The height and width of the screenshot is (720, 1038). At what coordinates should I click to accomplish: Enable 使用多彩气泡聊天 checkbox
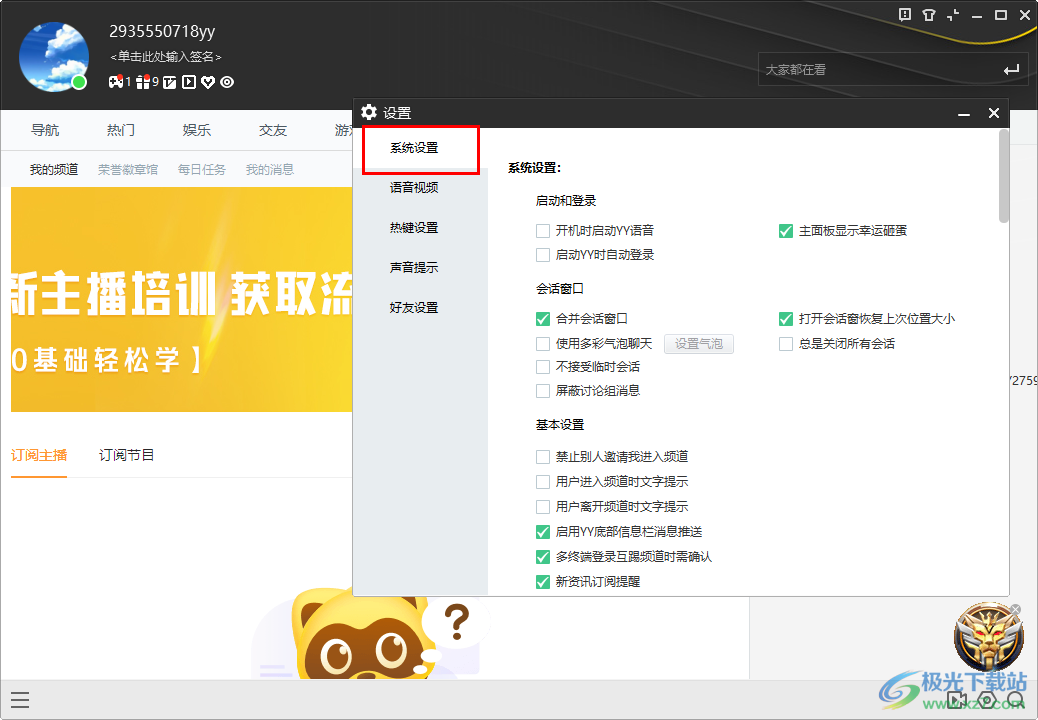coord(543,344)
